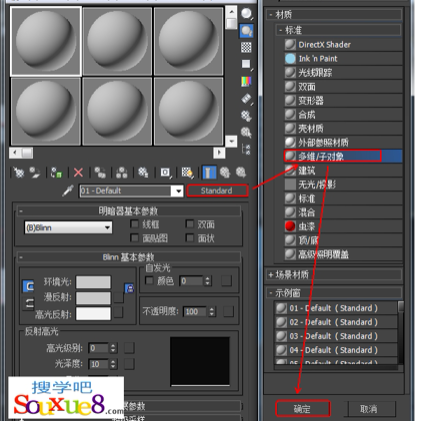
Task: Select the DirectX Shader material
Action: pyautogui.click(x=343, y=44)
